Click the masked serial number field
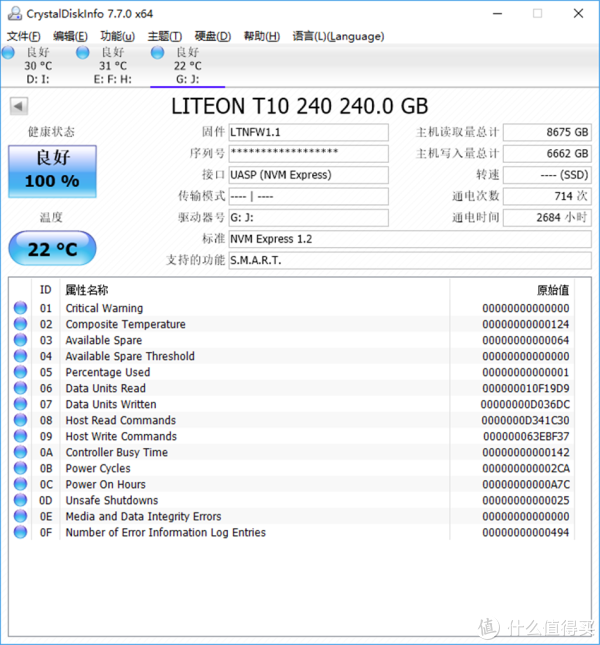 [x=308, y=153]
